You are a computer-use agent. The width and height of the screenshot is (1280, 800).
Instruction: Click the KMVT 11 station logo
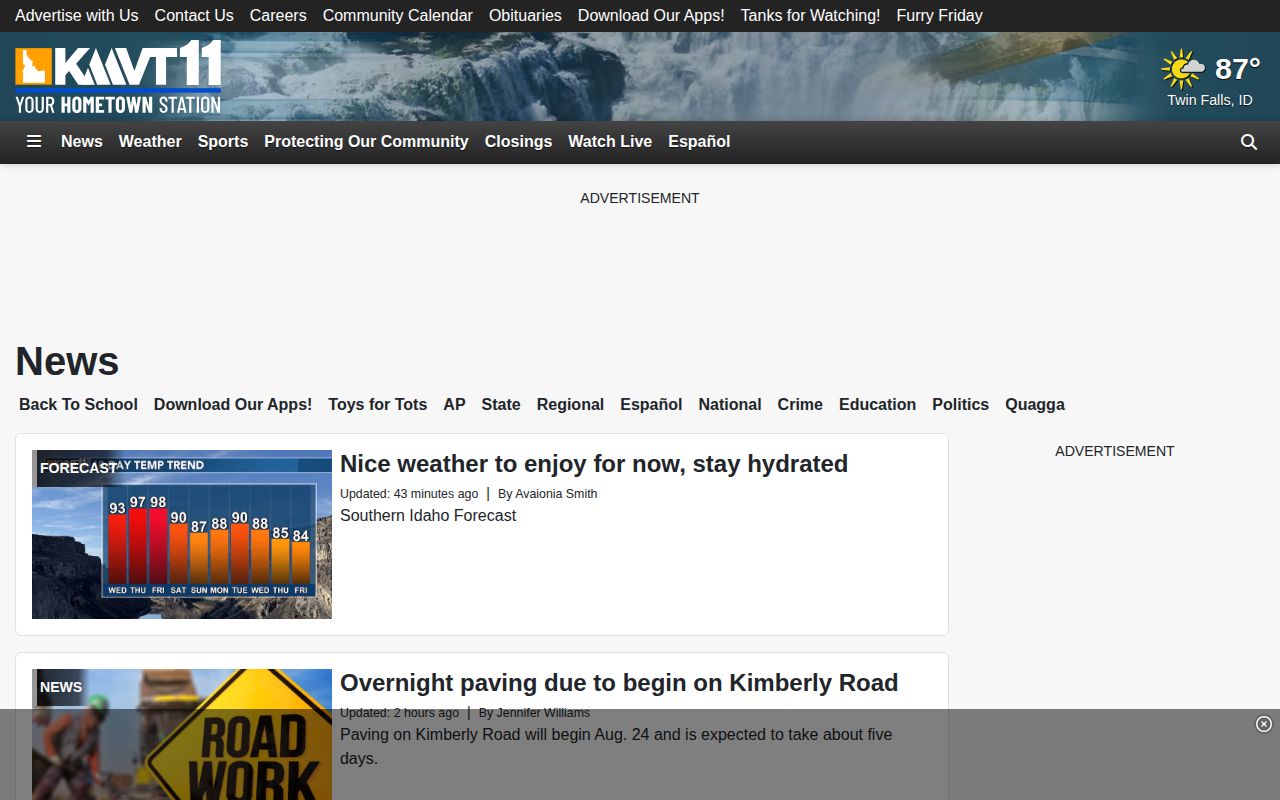tap(118, 77)
